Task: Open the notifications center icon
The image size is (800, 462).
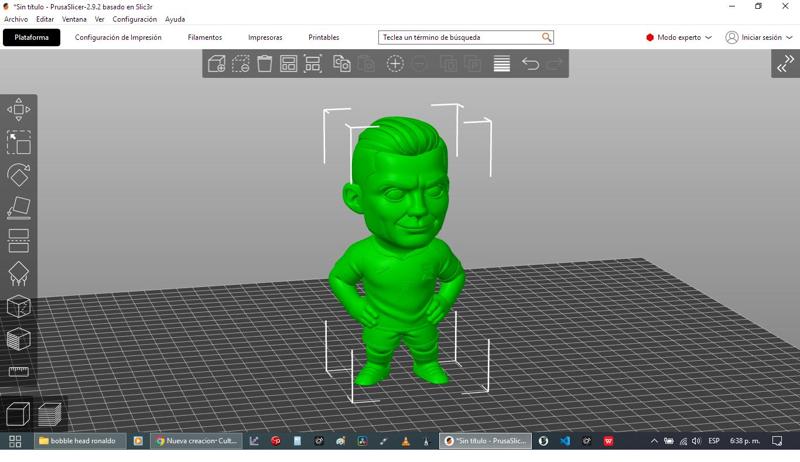Action: (x=777, y=441)
